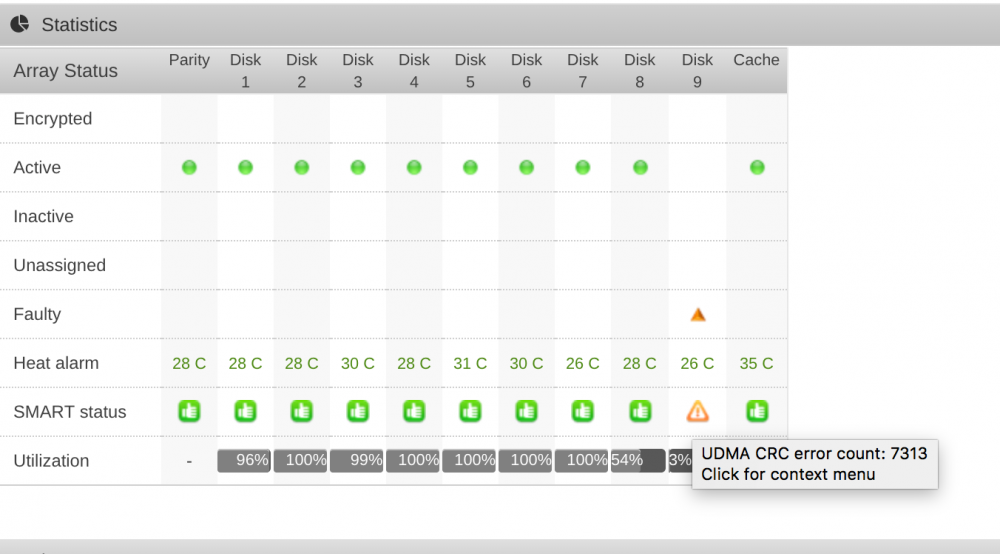Click Disk 5 31 C temperature value

pos(470,363)
